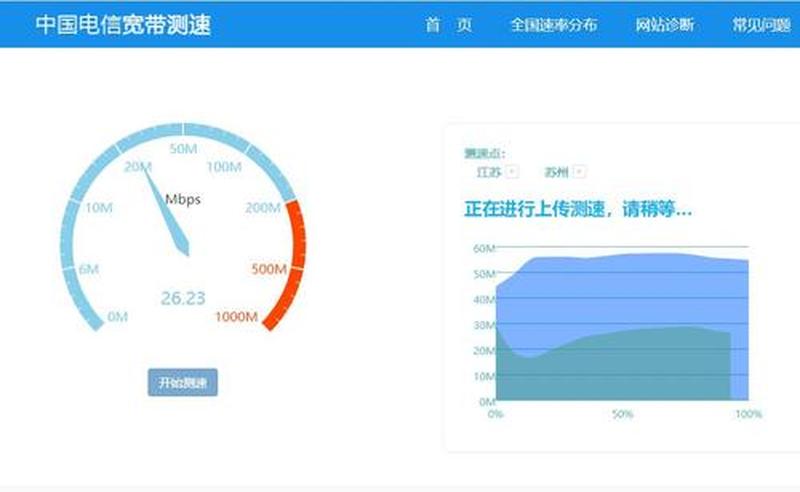Click the 中国电信宽带测速 site title

pos(123,24)
